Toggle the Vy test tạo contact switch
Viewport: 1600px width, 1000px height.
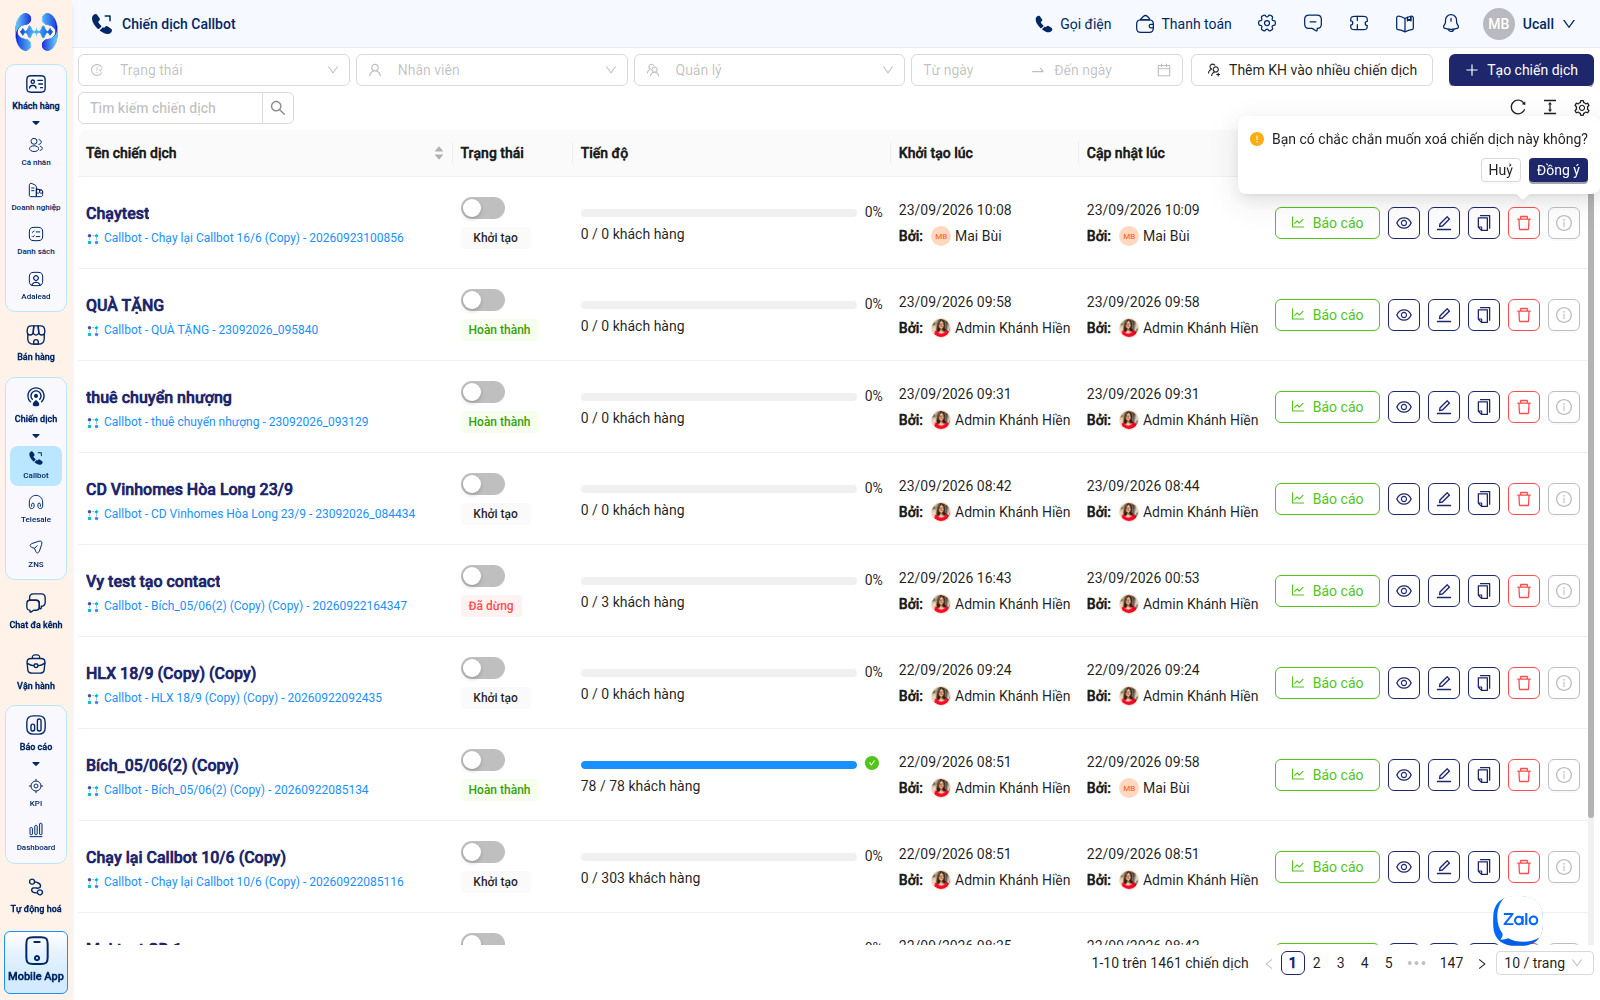[x=483, y=576]
